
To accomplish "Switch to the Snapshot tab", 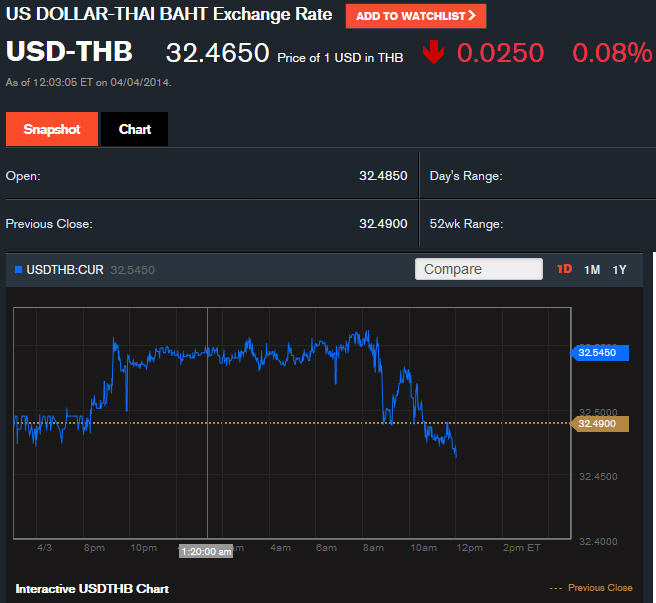I will point(52,129).
